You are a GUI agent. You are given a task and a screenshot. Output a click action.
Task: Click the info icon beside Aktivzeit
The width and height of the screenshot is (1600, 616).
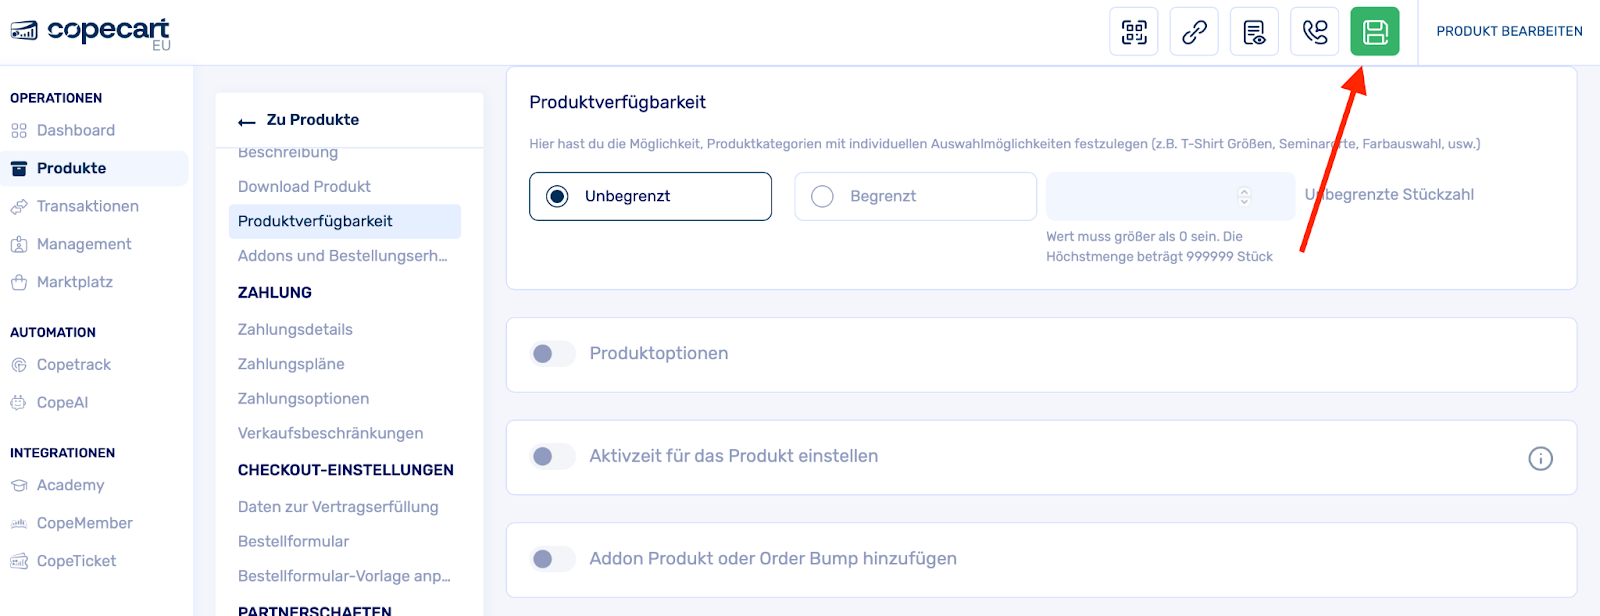1540,458
